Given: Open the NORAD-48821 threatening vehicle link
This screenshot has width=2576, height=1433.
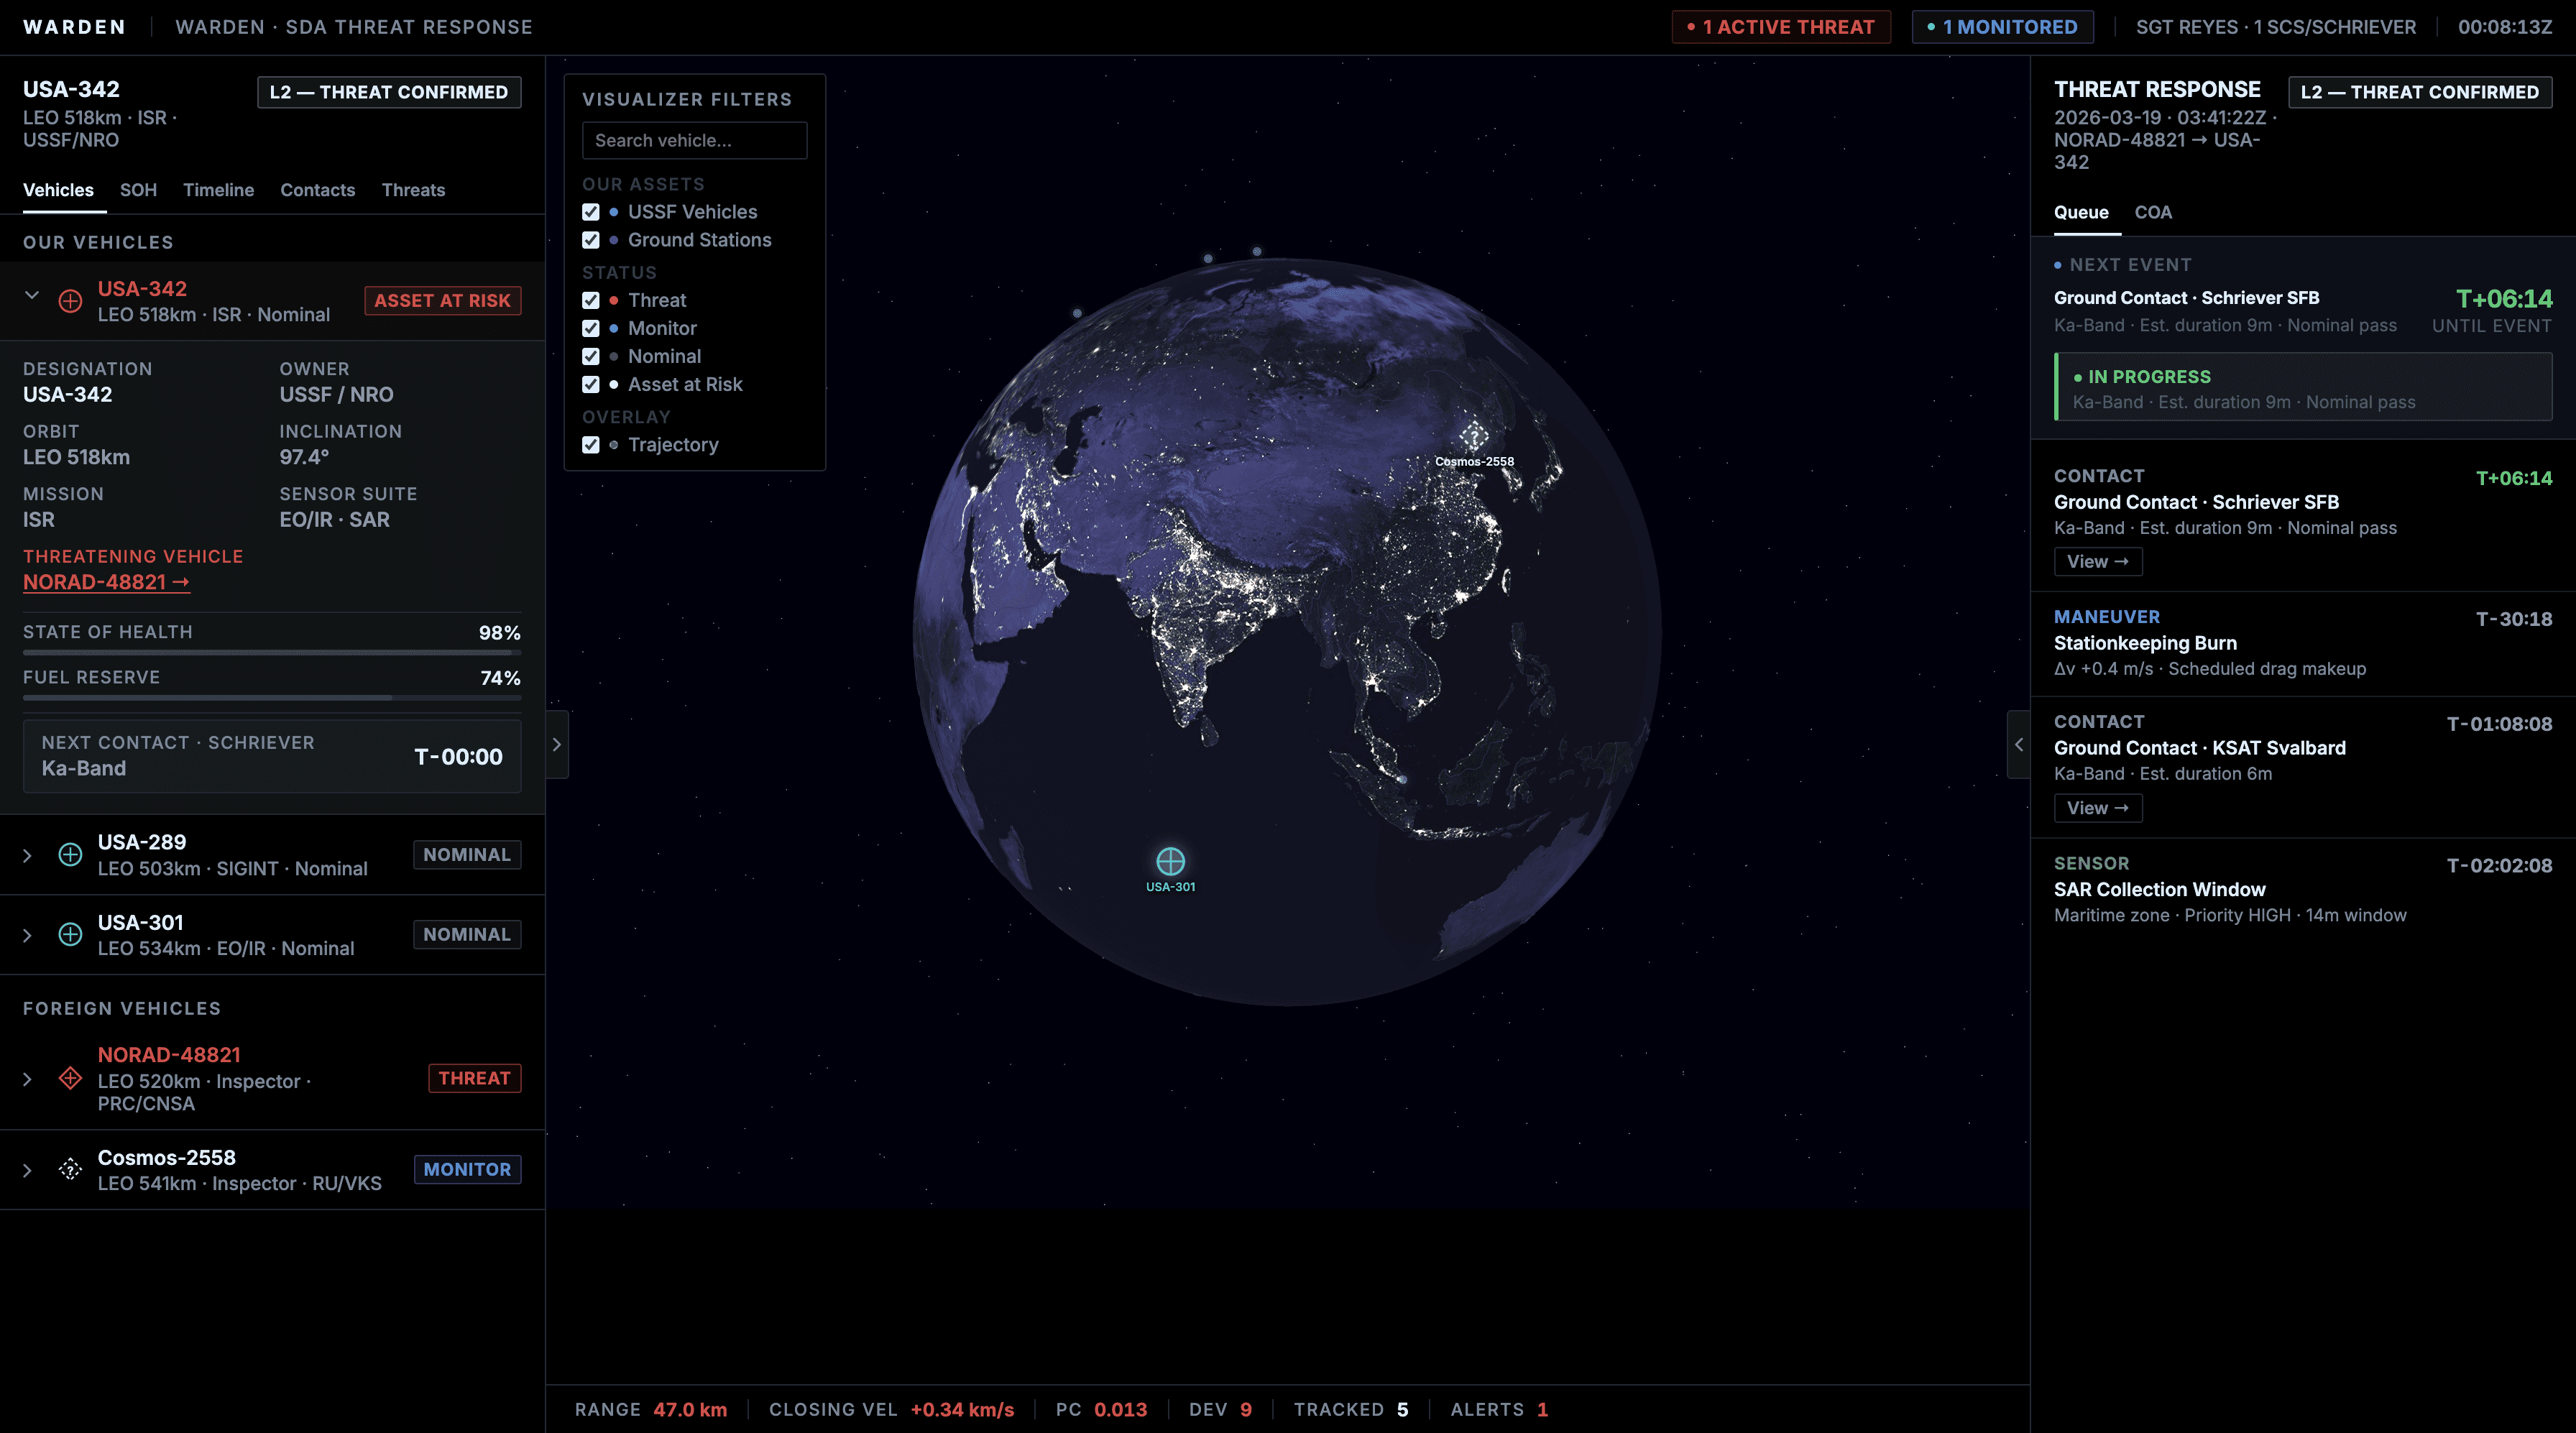Looking at the screenshot, I should (106, 582).
